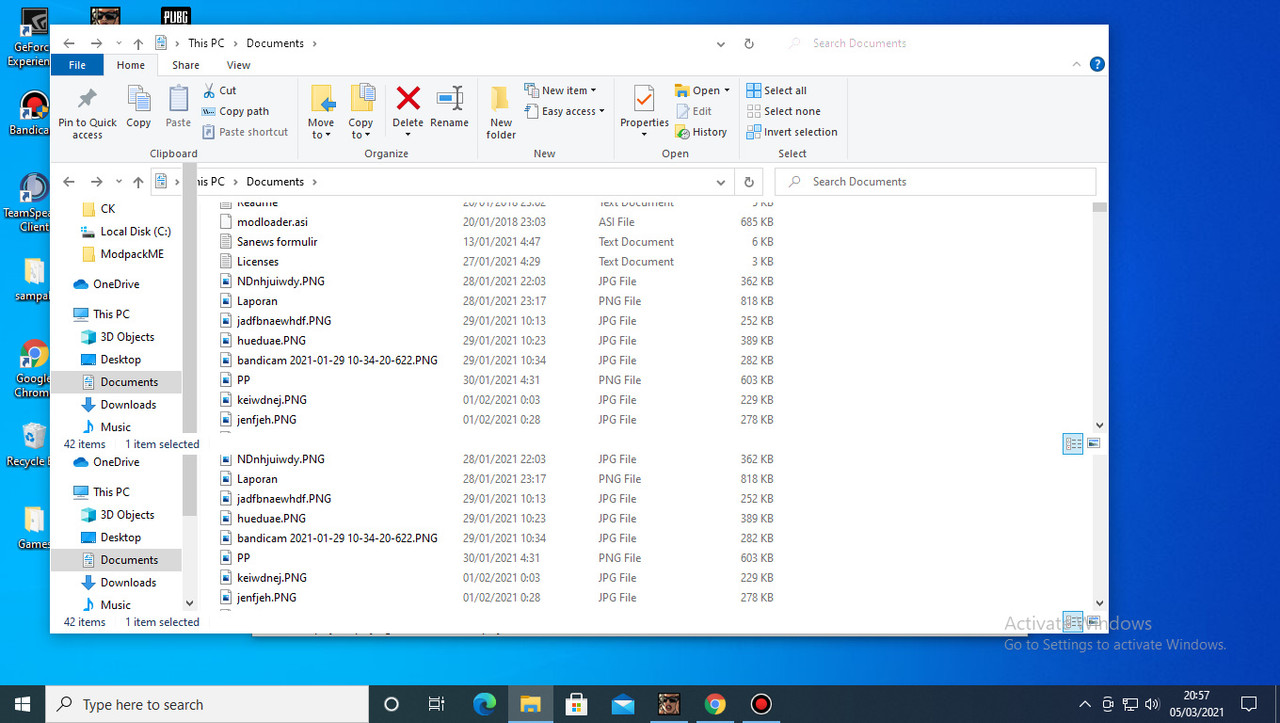
Task: Click the Chrome icon on the taskbar
Action: coord(715,704)
